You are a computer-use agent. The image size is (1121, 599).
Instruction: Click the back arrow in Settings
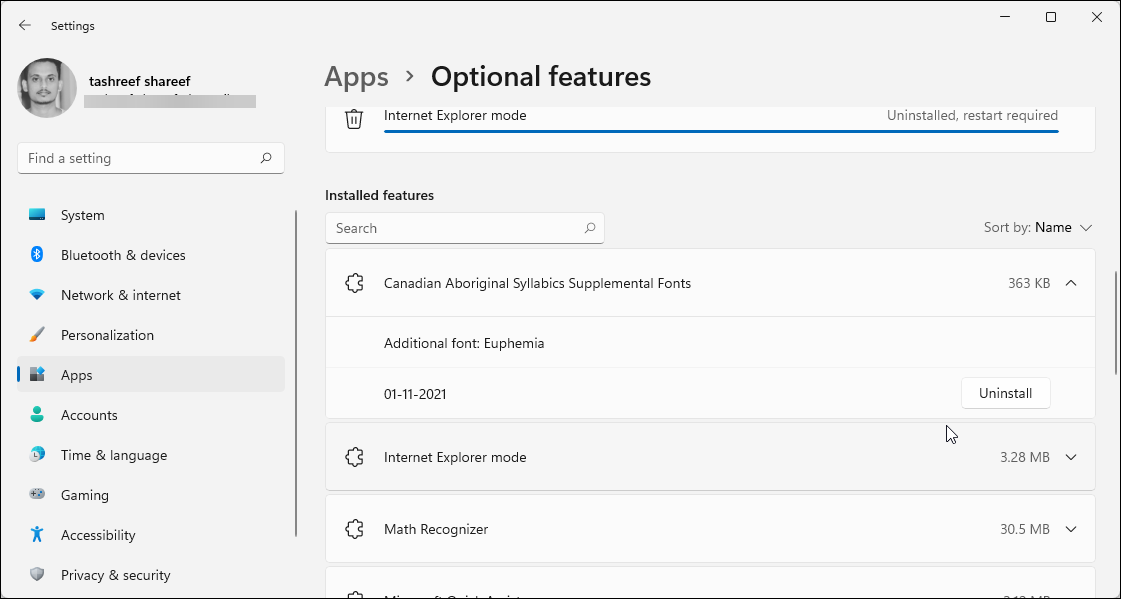point(25,25)
